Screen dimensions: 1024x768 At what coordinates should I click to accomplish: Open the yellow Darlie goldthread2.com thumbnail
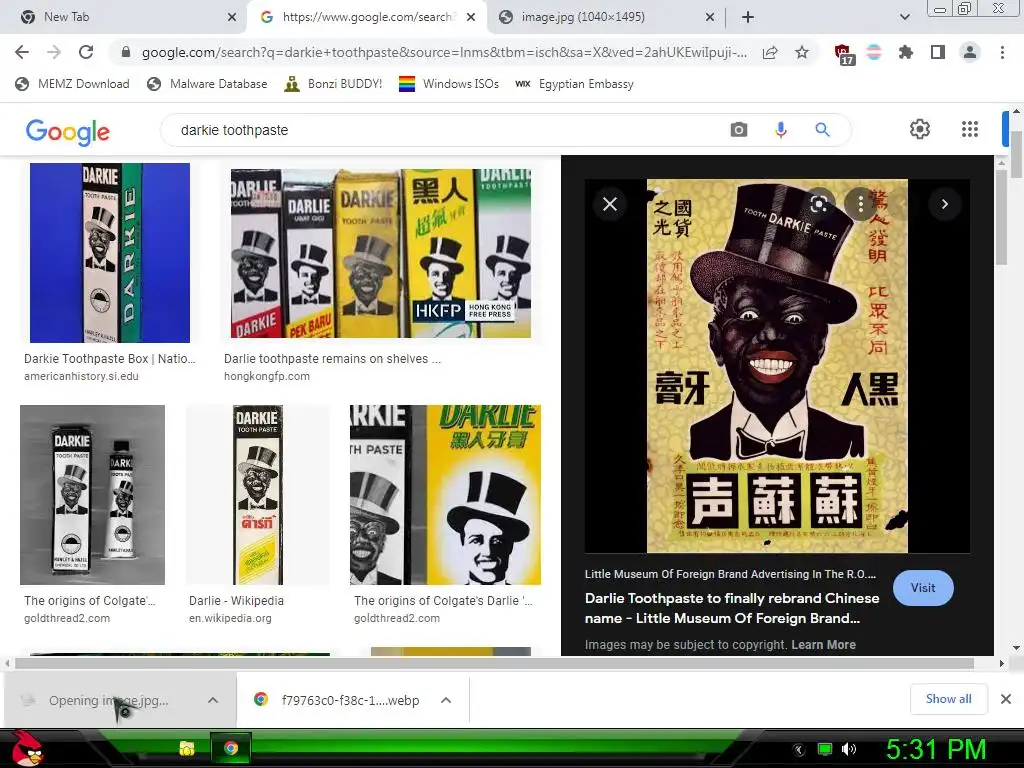pyautogui.click(x=445, y=494)
